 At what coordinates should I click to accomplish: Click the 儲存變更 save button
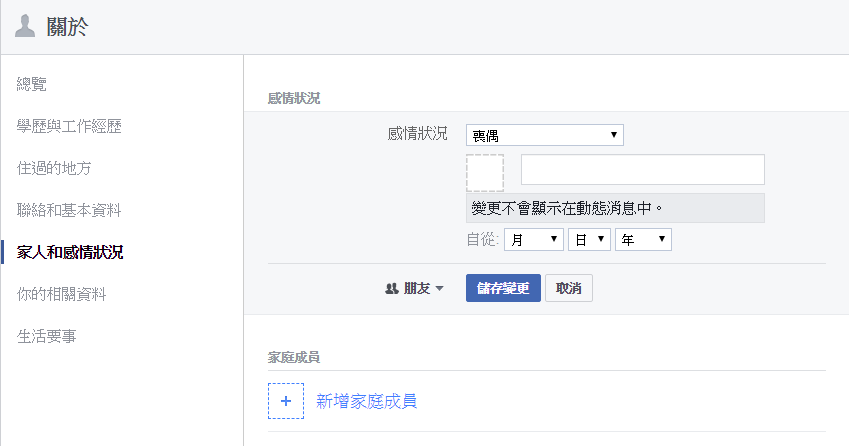[x=503, y=288]
